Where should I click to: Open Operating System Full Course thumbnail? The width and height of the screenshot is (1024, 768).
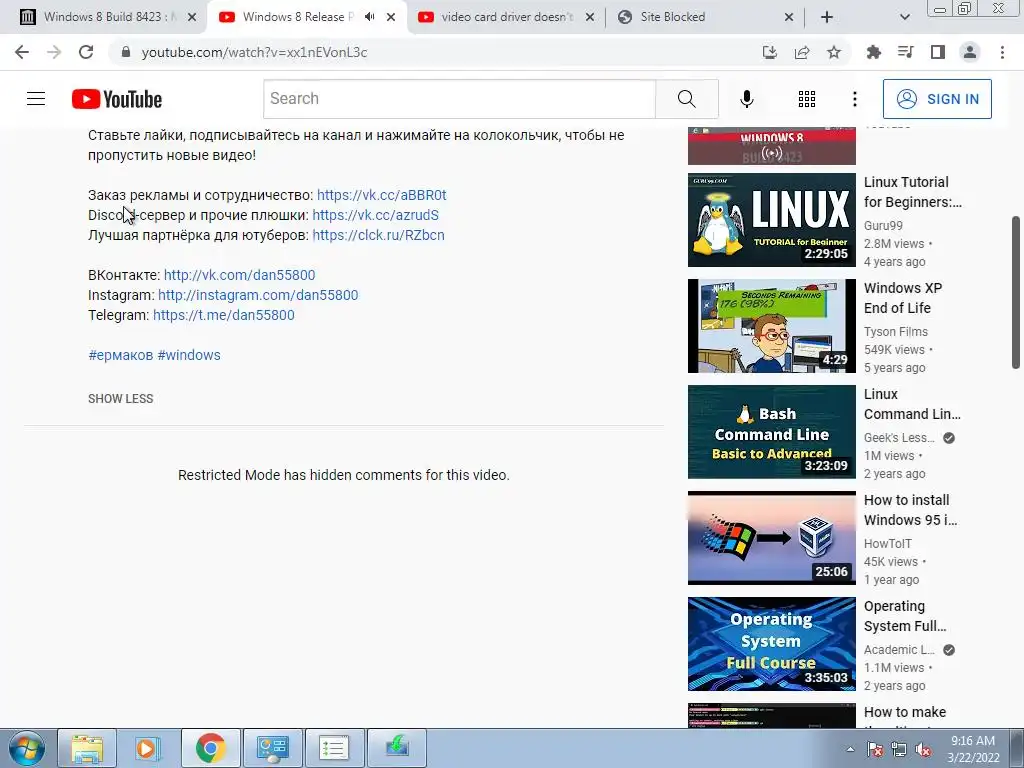pos(771,644)
